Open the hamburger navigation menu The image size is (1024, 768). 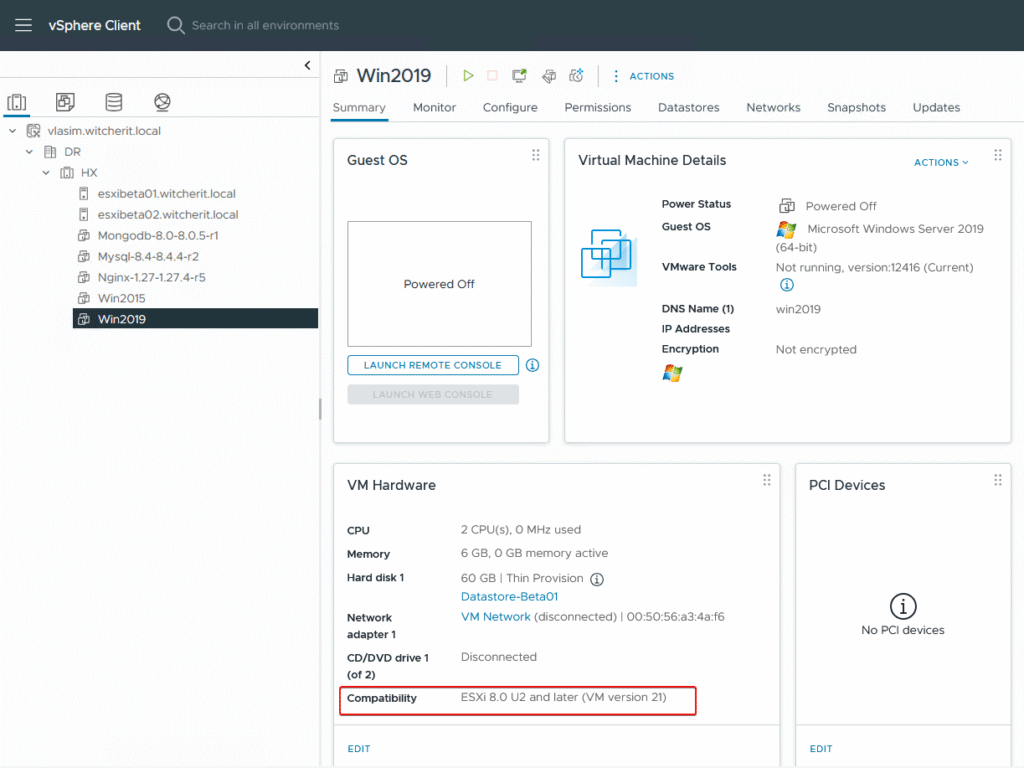coord(24,25)
